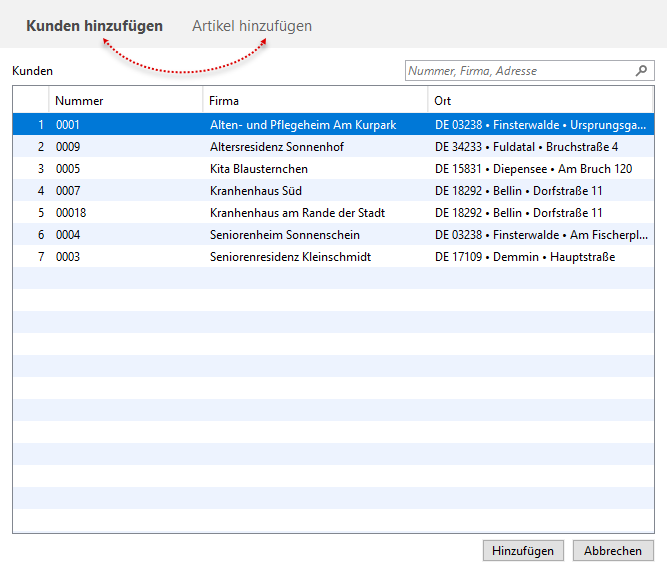The image size is (667, 573).
Task: Click customer number 00018 cell
Action: (x=71, y=213)
